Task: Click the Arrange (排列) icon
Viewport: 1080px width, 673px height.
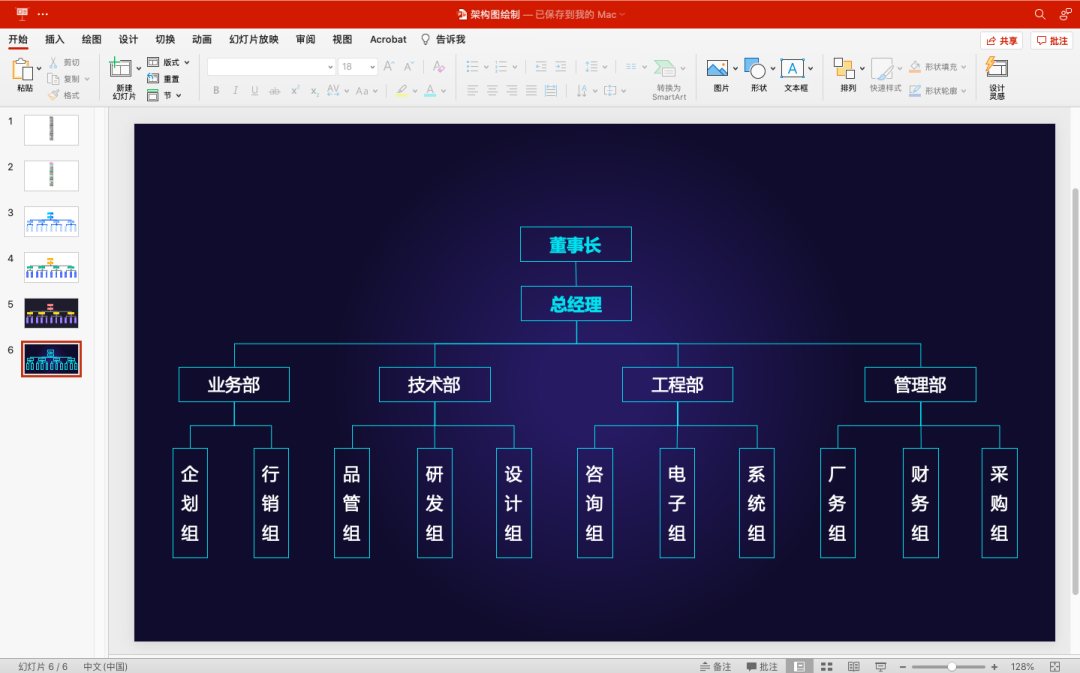Action: [844, 68]
